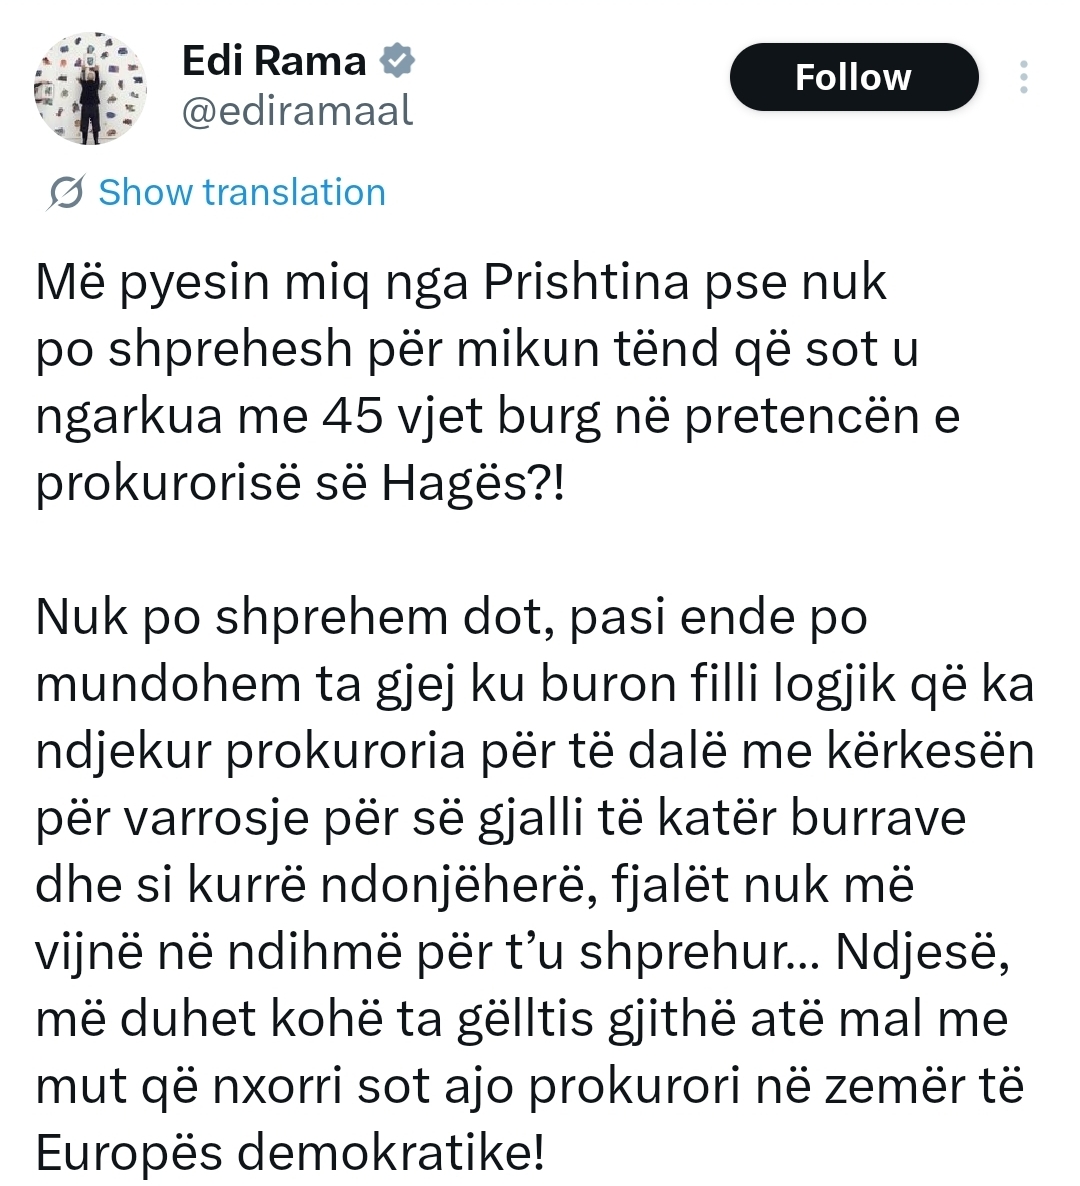This screenshot has height=1186, width=1080.
Task: Click the translation icon before Show translation
Action: tap(65, 192)
